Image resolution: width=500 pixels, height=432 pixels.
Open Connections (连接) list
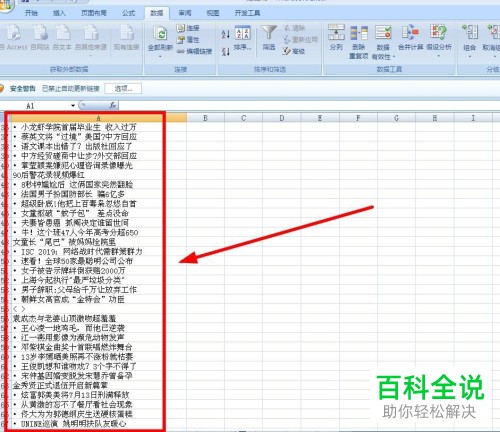tap(188, 28)
